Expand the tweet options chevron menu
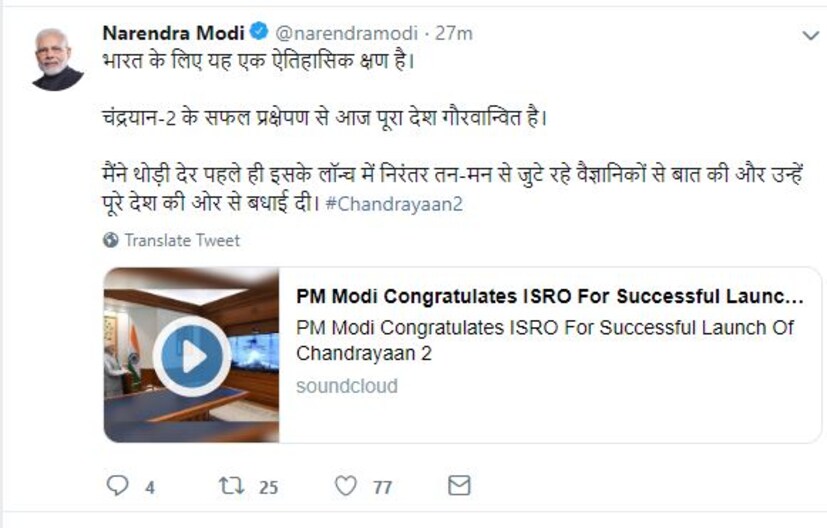827x528 pixels. coord(811,35)
